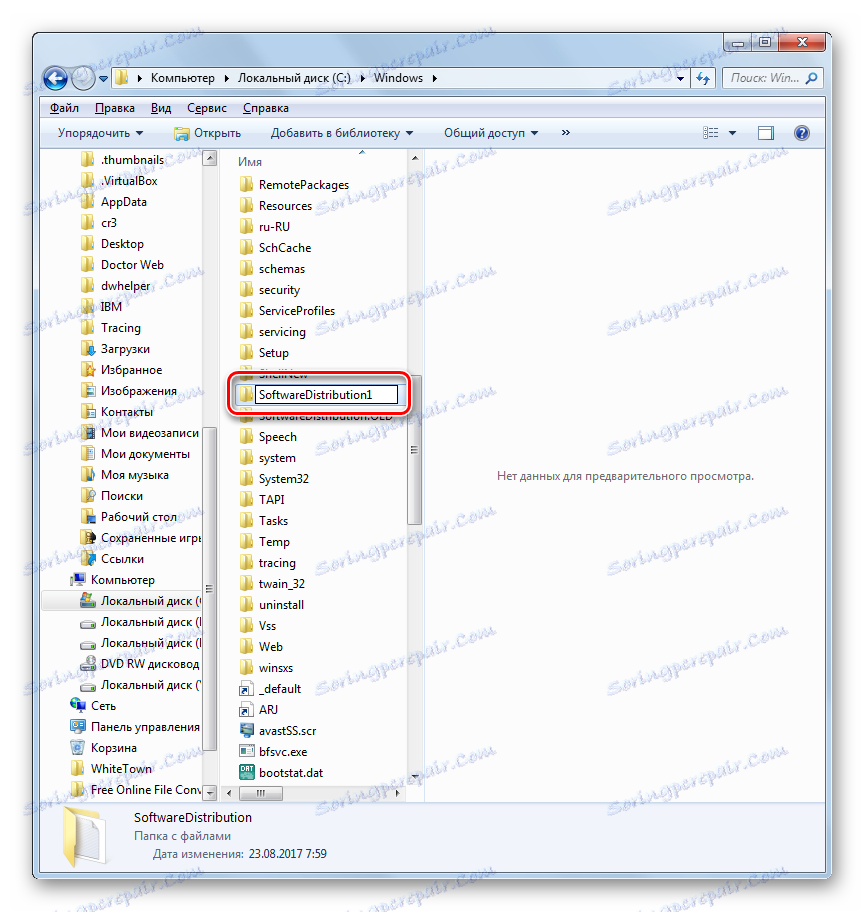This screenshot has width=865, height=912.
Task: Click the Имя column header
Action: point(250,162)
